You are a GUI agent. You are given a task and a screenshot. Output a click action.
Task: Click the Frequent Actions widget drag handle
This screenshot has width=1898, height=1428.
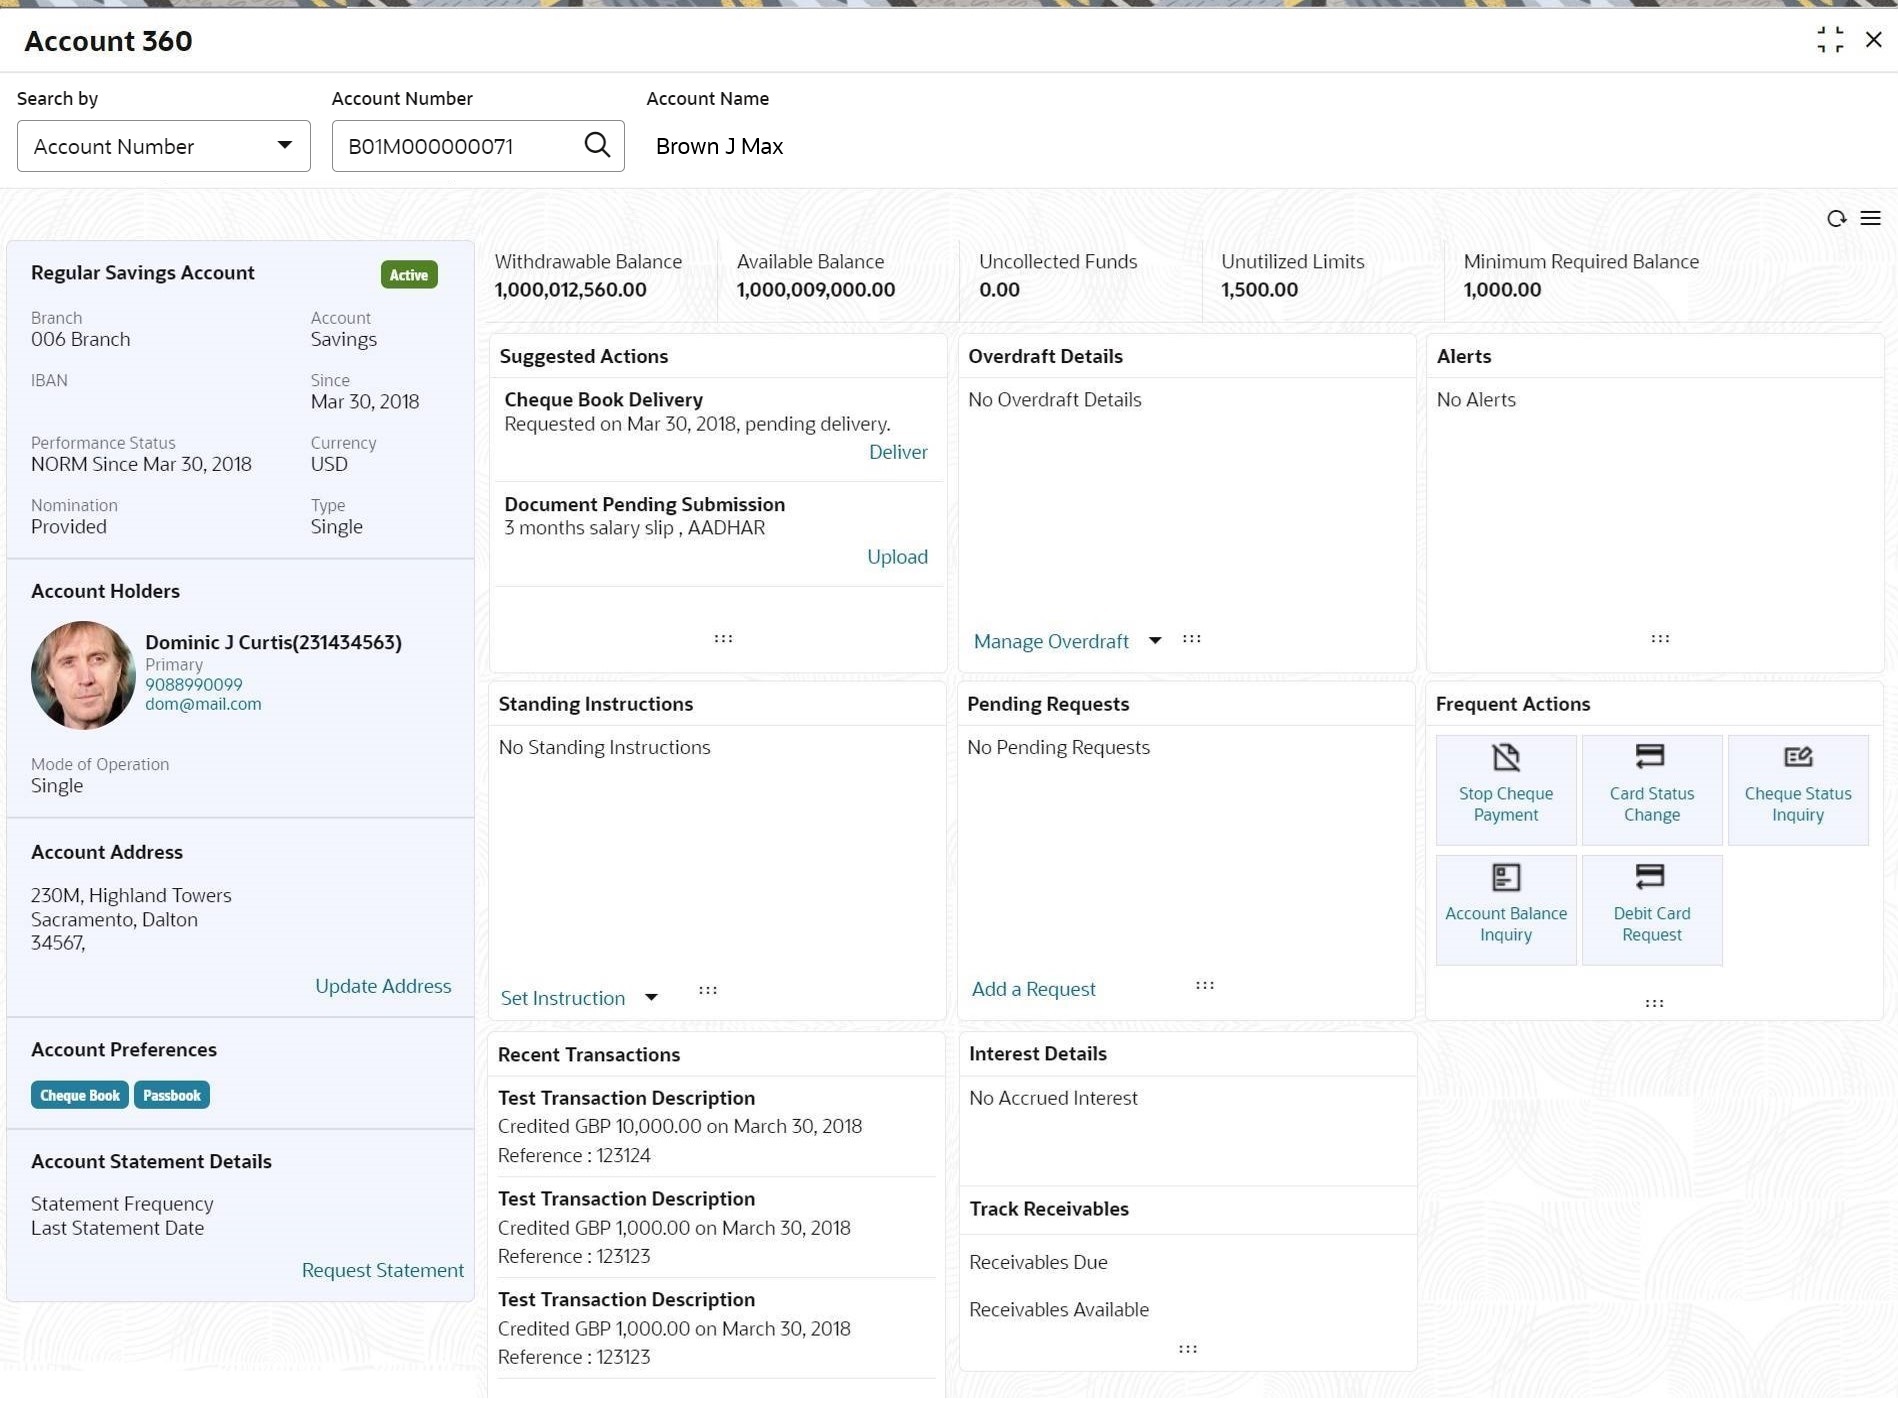click(x=1654, y=1003)
